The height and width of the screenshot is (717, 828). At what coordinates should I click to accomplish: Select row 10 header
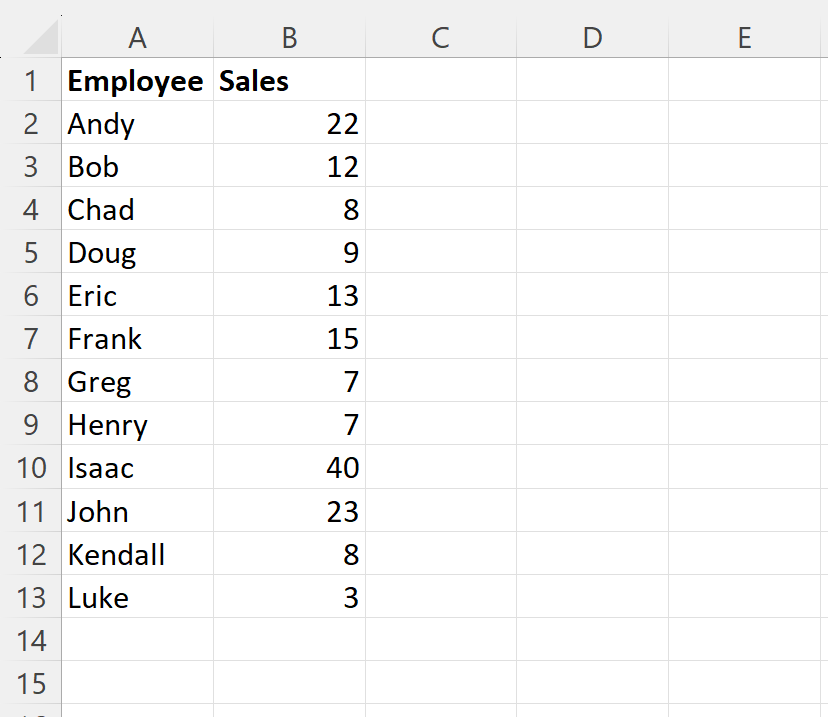[x=31, y=467]
